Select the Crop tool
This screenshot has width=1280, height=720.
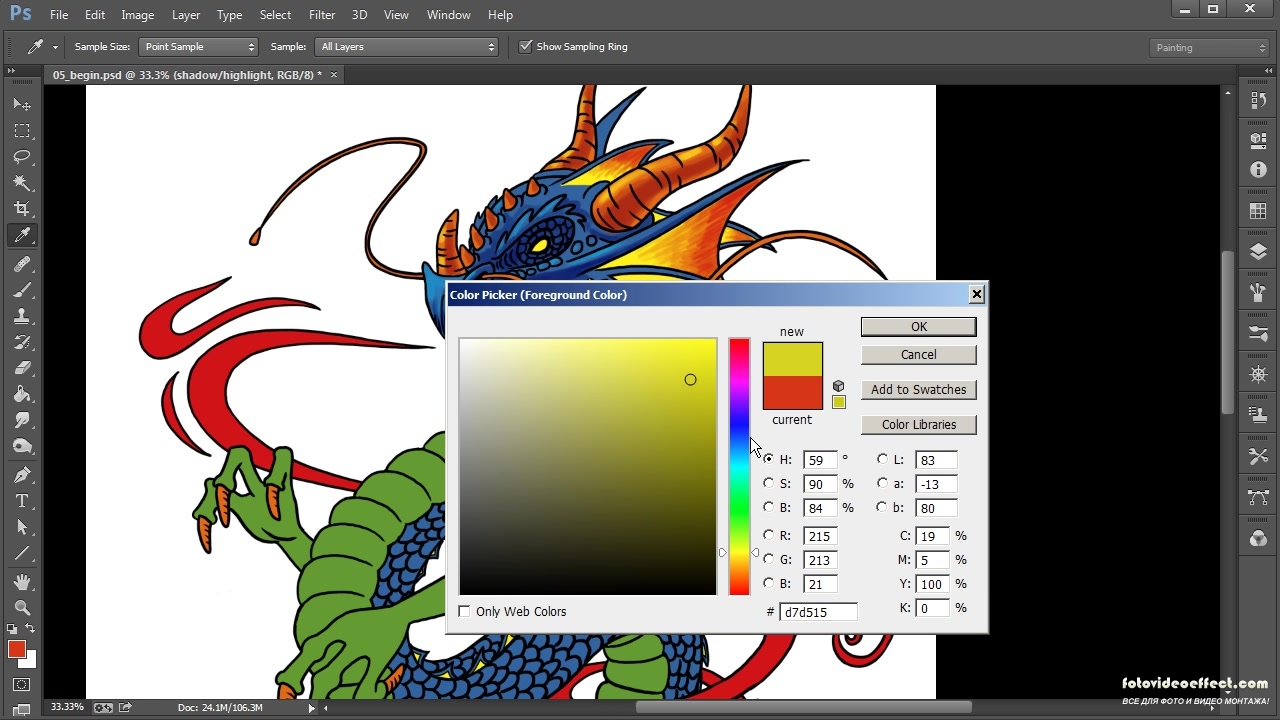point(22,209)
